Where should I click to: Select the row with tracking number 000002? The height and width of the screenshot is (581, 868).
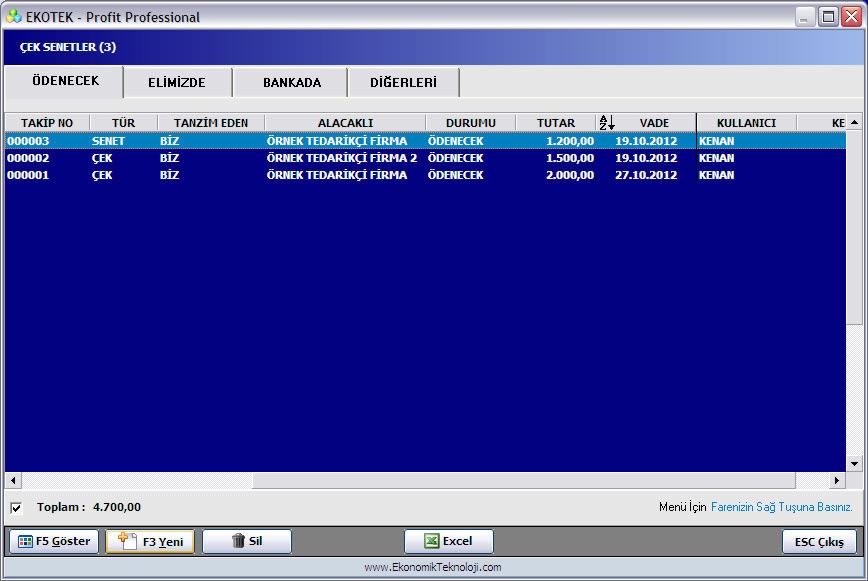tap(425, 158)
